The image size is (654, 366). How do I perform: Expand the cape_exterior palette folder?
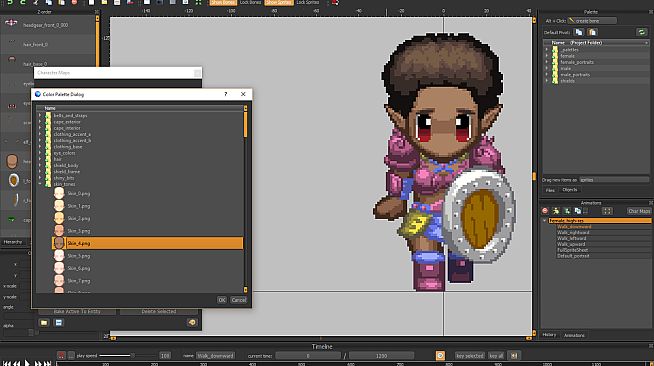coord(40,122)
